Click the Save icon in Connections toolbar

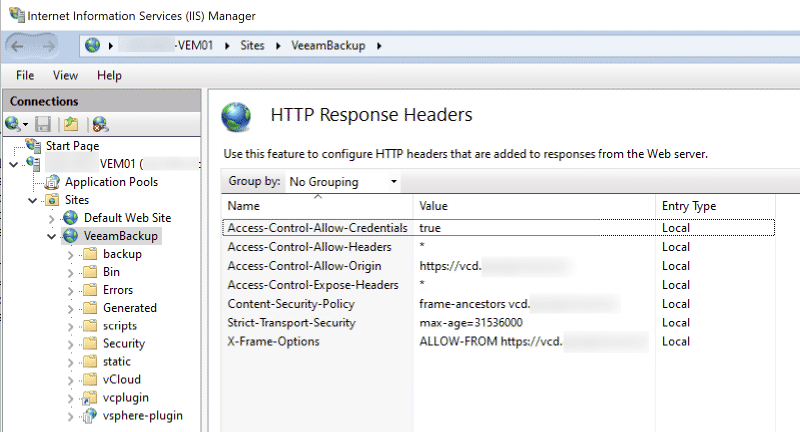[x=43, y=124]
